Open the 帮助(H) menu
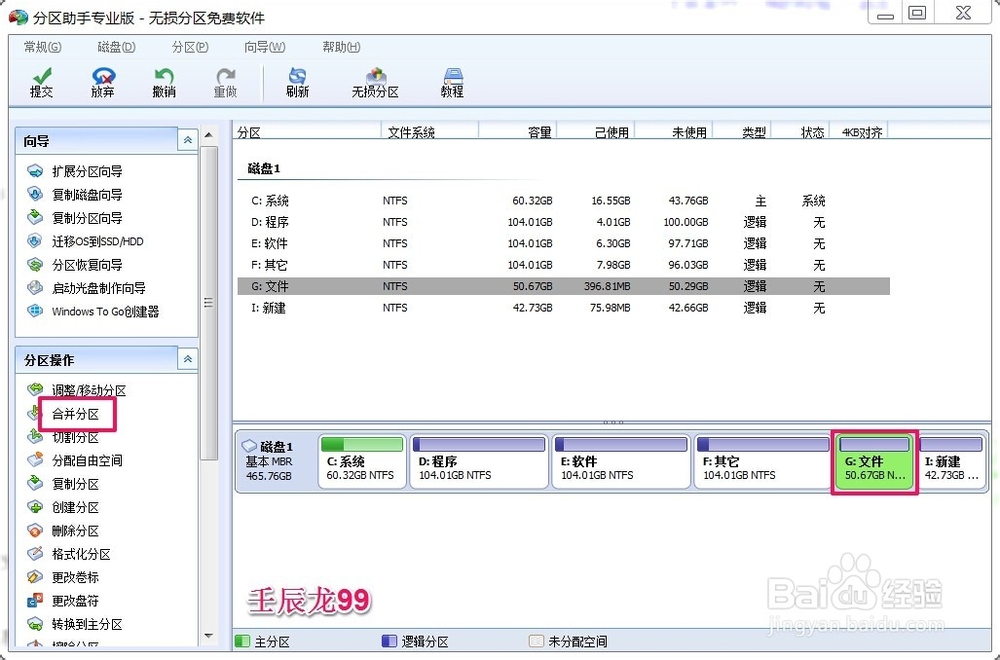 (x=341, y=47)
